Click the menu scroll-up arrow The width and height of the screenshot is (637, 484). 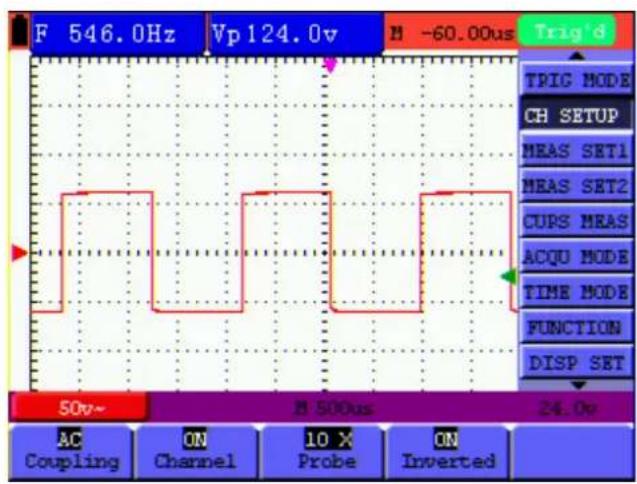point(577,56)
